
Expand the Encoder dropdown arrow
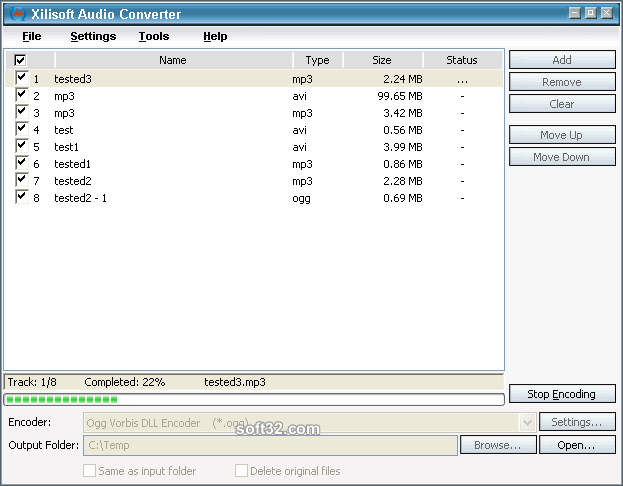pyautogui.click(x=527, y=422)
